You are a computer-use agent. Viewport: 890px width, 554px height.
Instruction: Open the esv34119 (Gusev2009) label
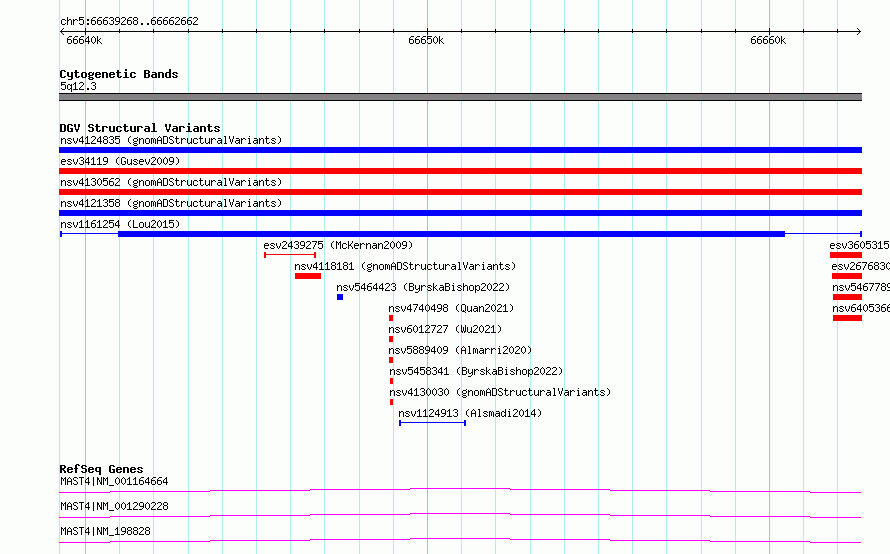pyautogui.click(x=120, y=161)
